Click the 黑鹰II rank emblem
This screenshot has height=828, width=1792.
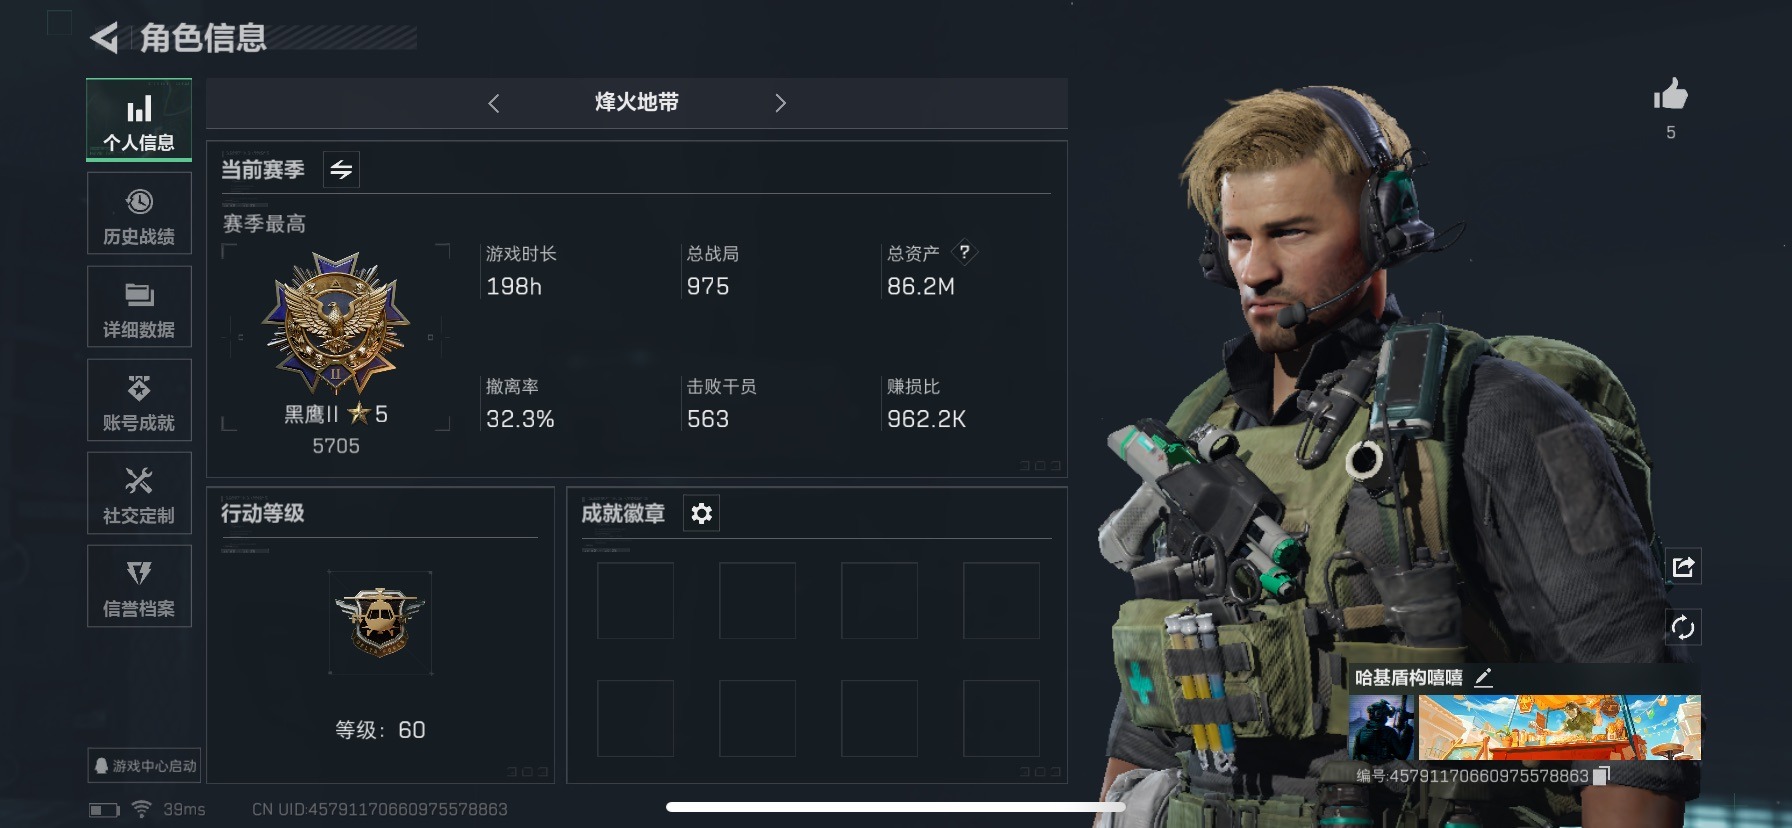336,323
